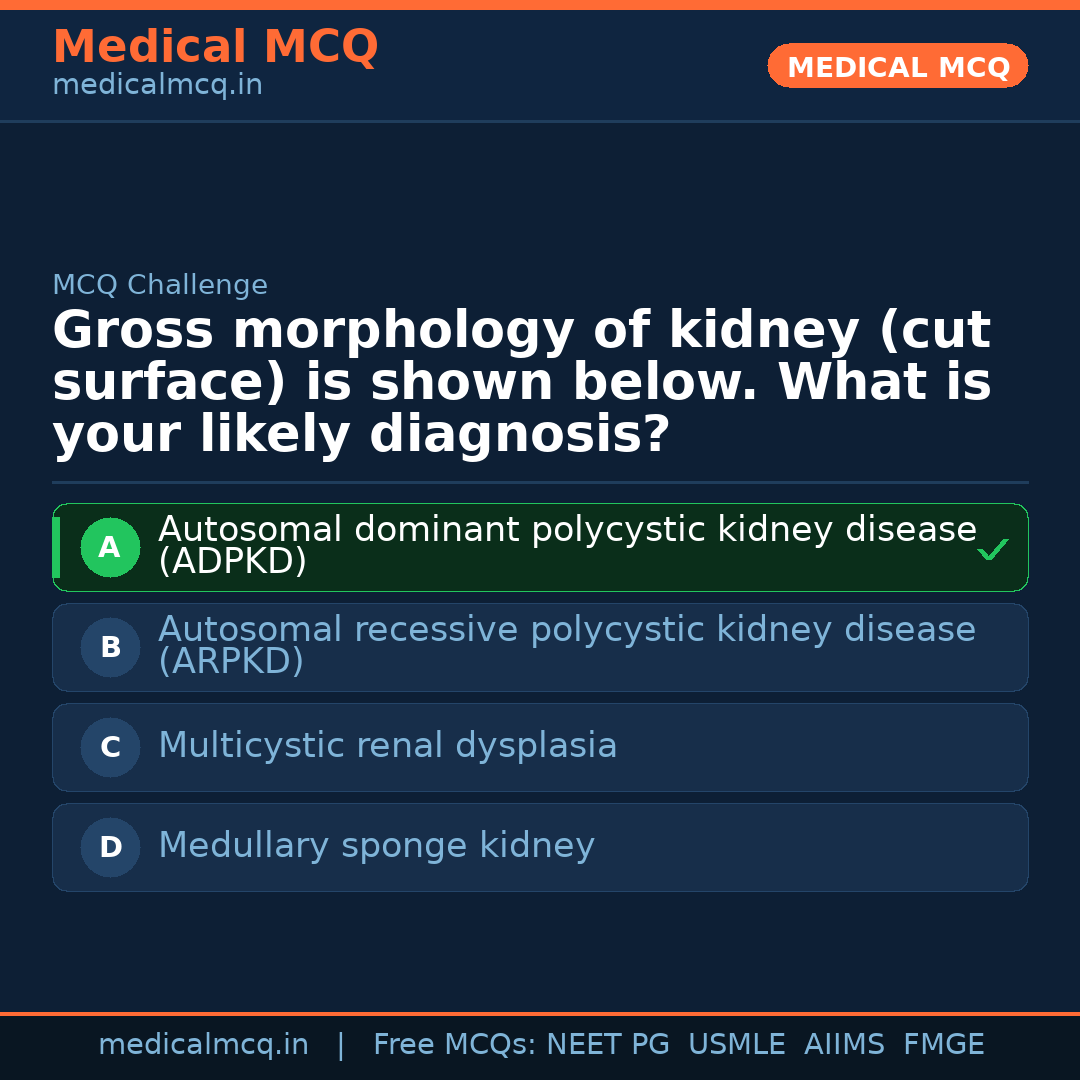
Task: Click the MCQ Challenge label
Action: tap(160, 285)
